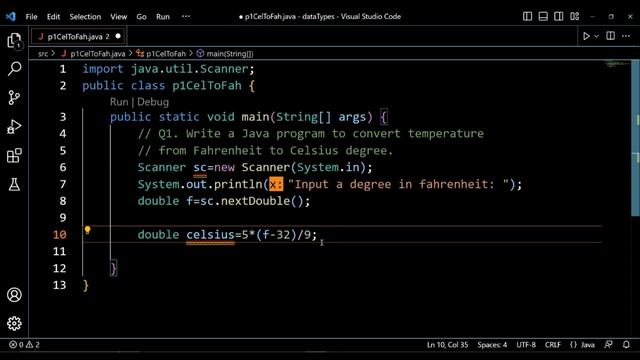Open the Explorer view in activity bar
The width and height of the screenshot is (640, 360).
click(x=14, y=41)
